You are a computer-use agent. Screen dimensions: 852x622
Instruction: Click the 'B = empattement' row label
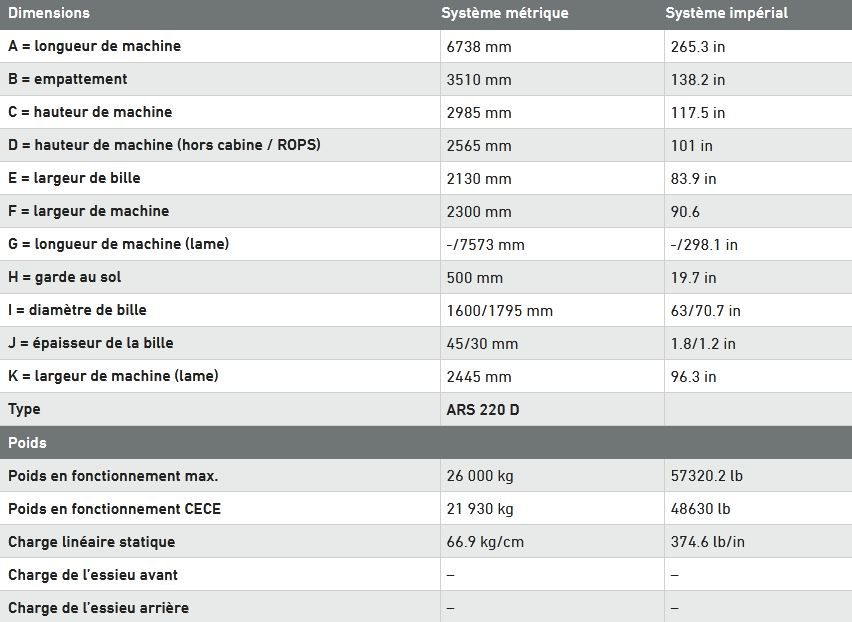pos(68,79)
